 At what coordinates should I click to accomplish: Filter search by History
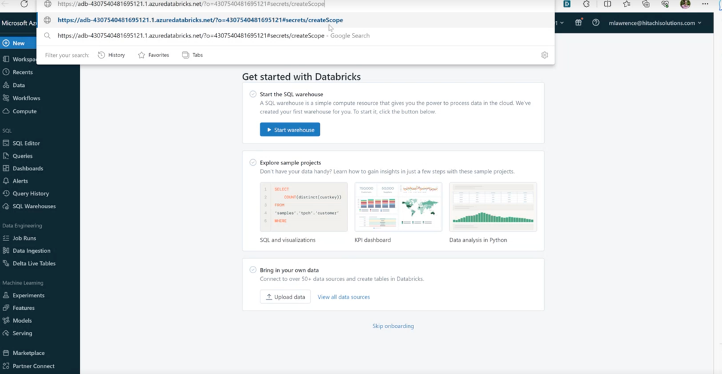(x=111, y=55)
